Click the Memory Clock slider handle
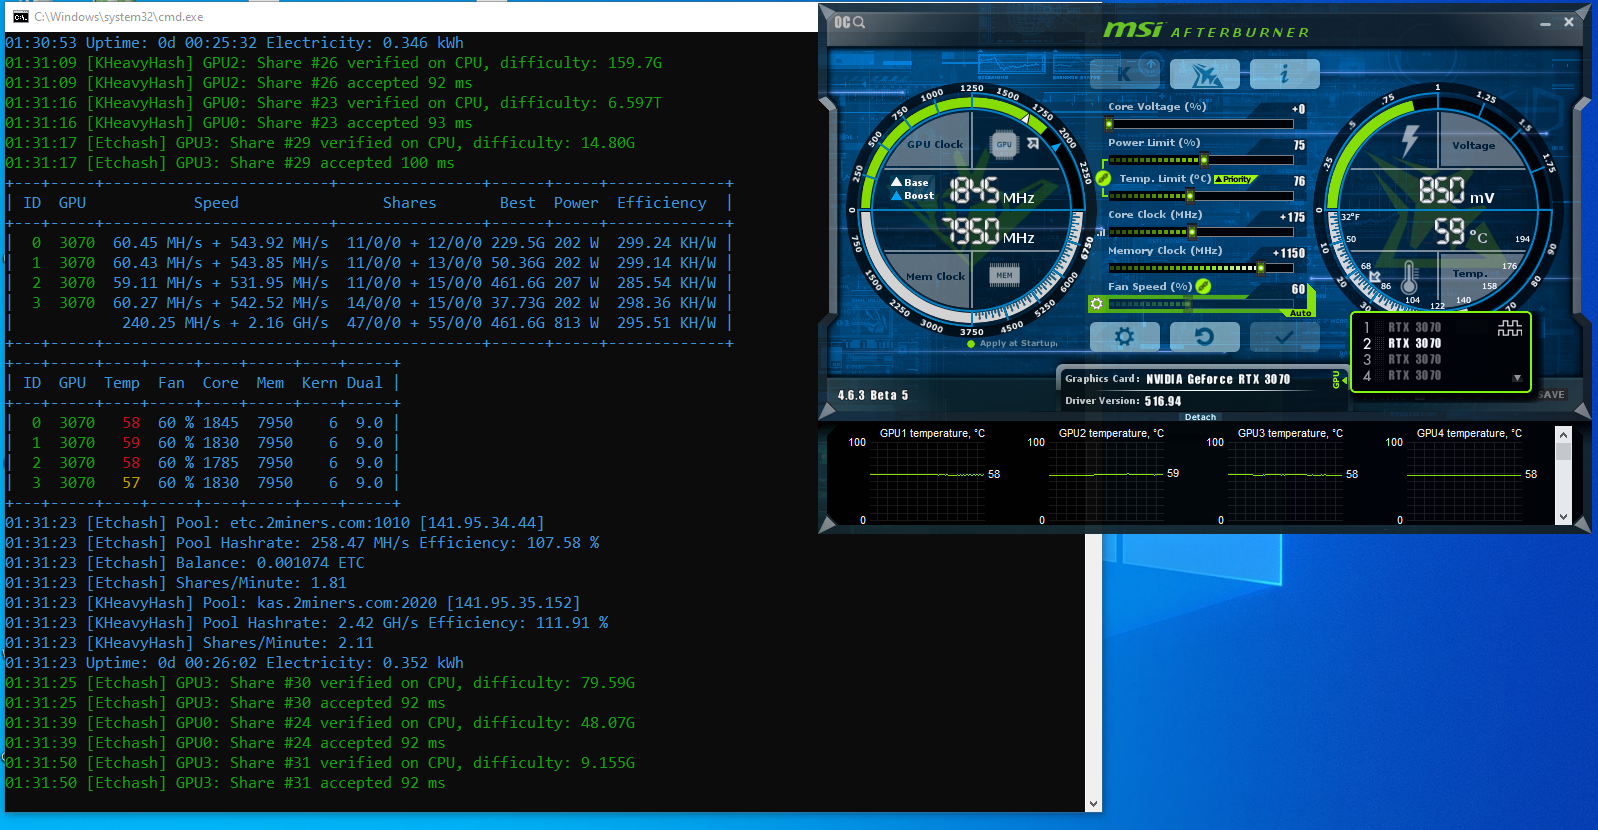The width and height of the screenshot is (1598, 830). 1260,268
